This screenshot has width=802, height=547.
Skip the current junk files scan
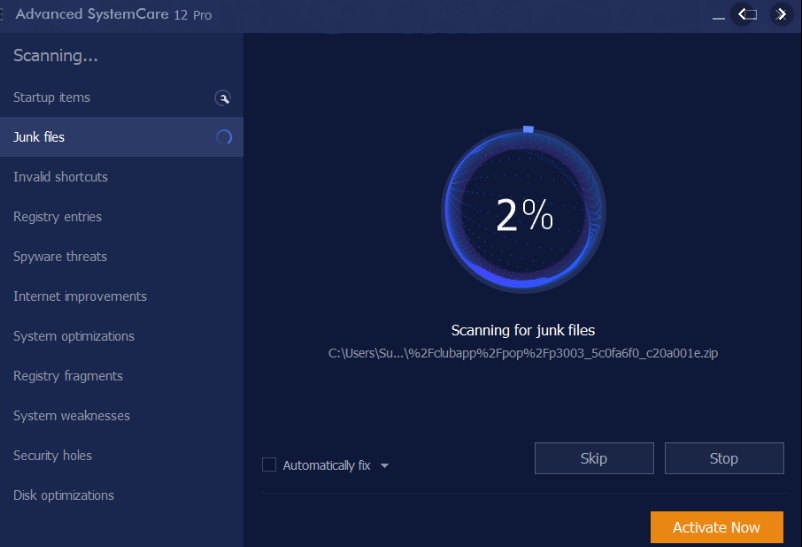tap(594, 459)
